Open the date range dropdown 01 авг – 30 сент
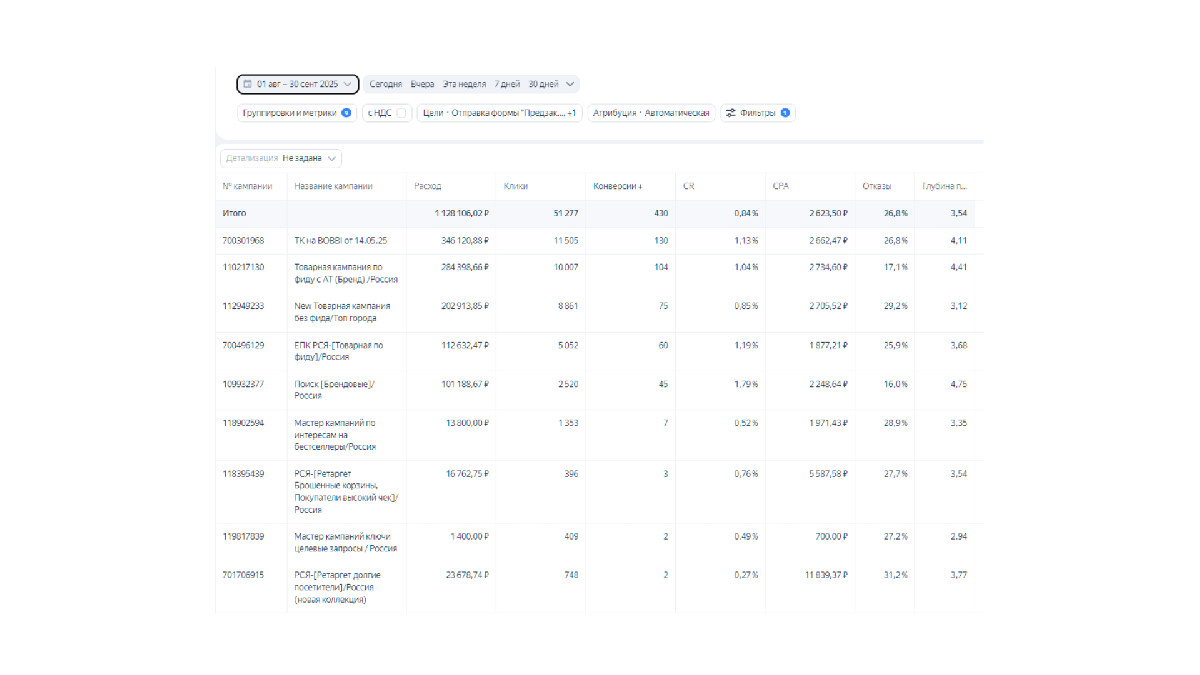 click(297, 85)
